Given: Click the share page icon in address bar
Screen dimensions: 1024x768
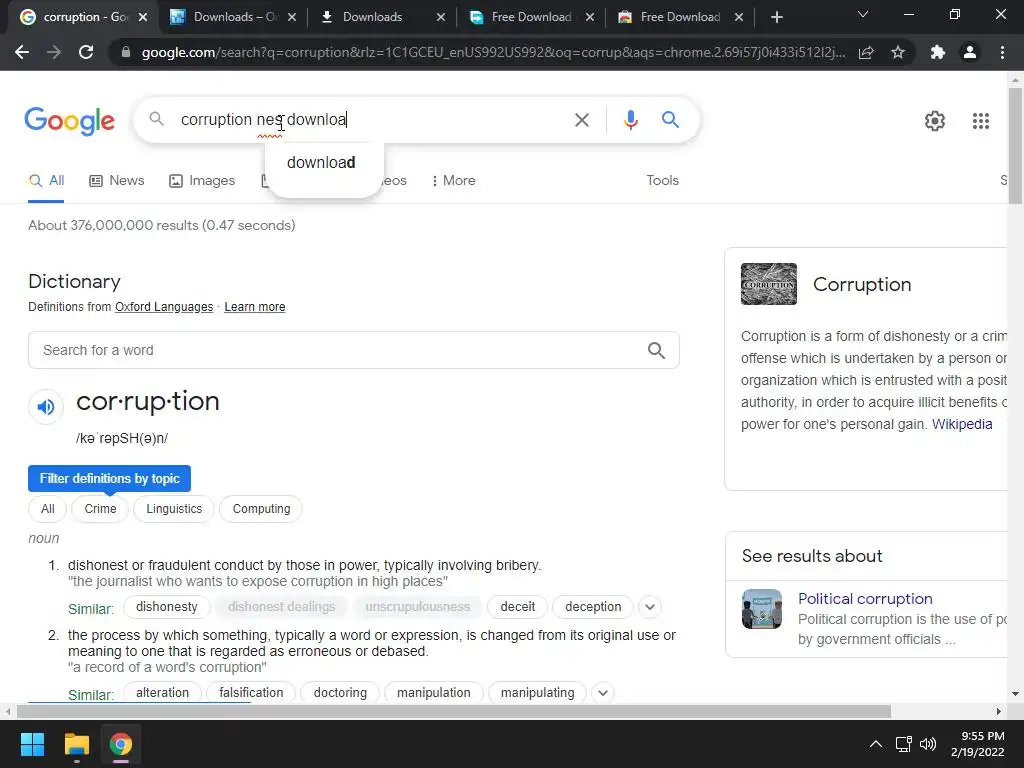Looking at the screenshot, I should pos(866,52).
